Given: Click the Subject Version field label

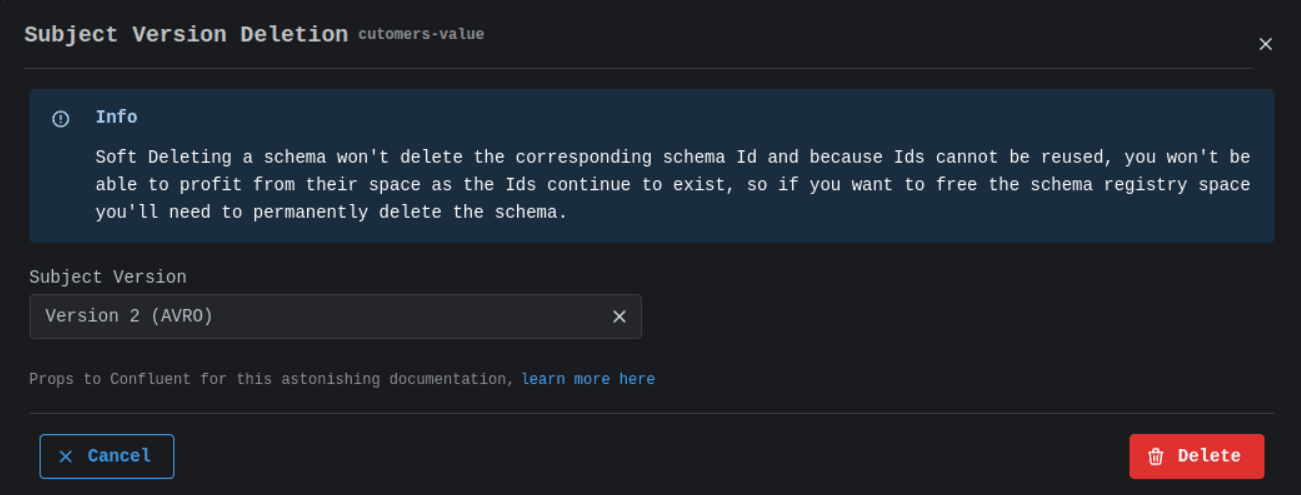Looking at the screenshot, I should (108, 277).
